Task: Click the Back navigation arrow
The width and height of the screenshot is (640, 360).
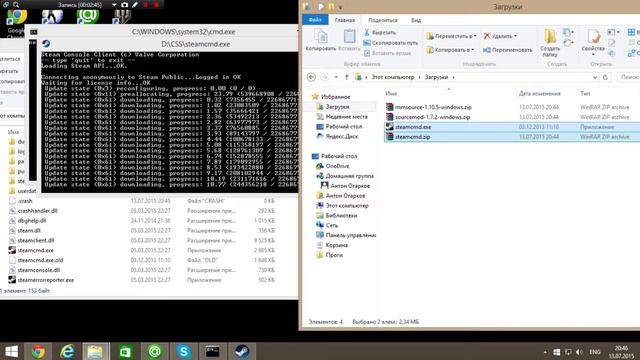Action: pyautogui.click(x=311, y=77)
